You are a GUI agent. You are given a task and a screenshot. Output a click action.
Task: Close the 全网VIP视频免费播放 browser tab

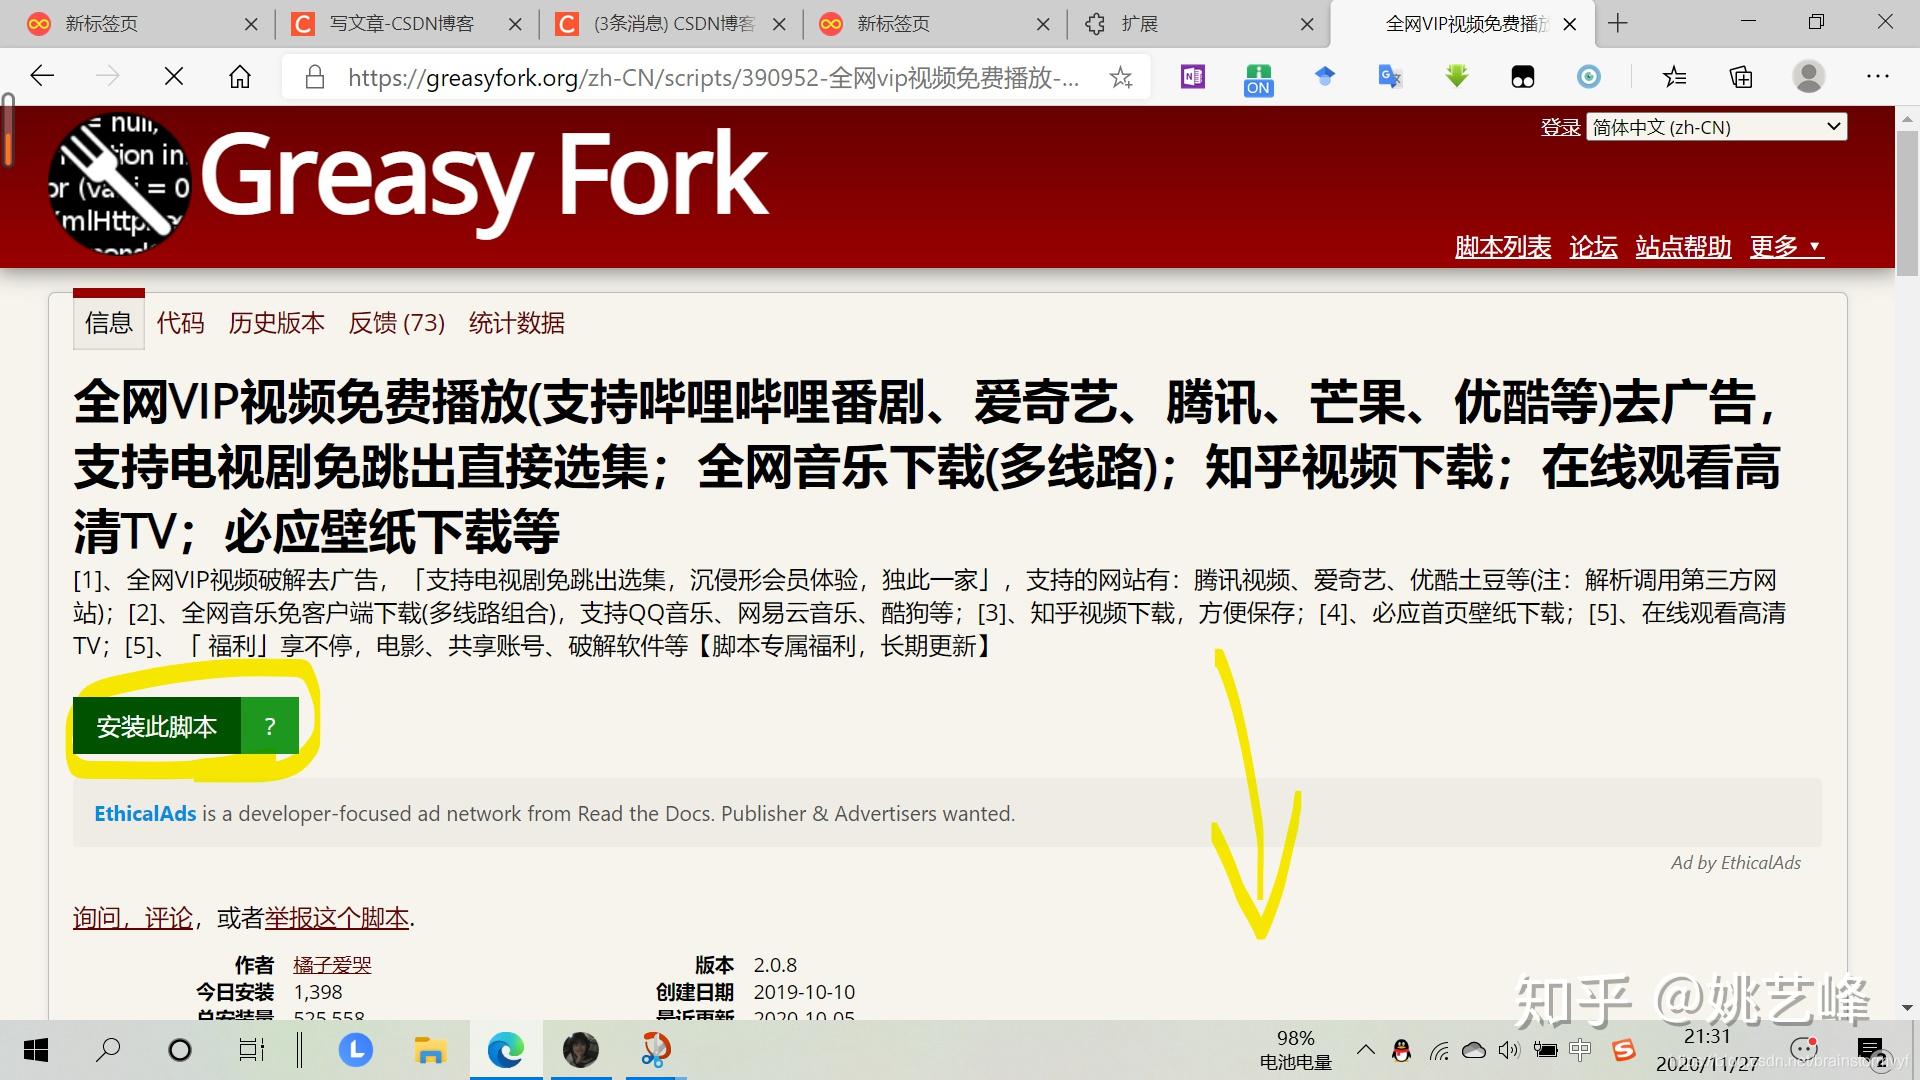click(x=1570, y=24)
